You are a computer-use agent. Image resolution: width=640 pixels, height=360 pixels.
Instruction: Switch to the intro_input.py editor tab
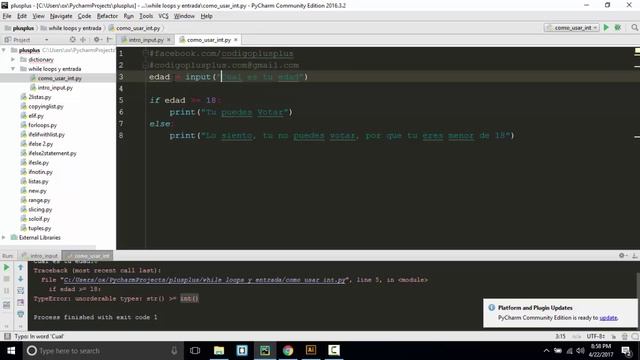[x=145, y=40]
